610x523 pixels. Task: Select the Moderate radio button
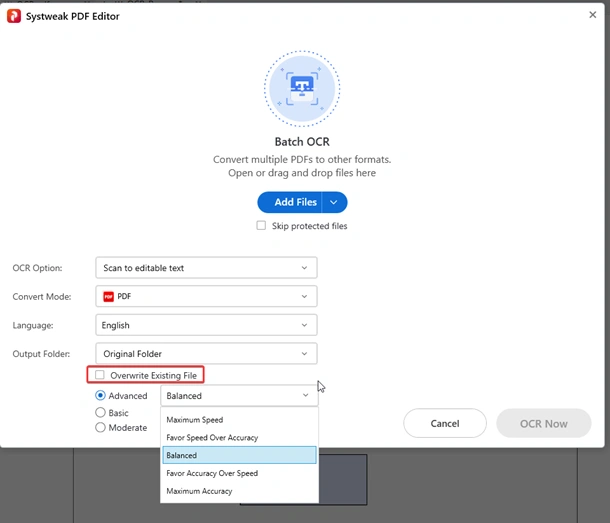[x=100, y=427]
